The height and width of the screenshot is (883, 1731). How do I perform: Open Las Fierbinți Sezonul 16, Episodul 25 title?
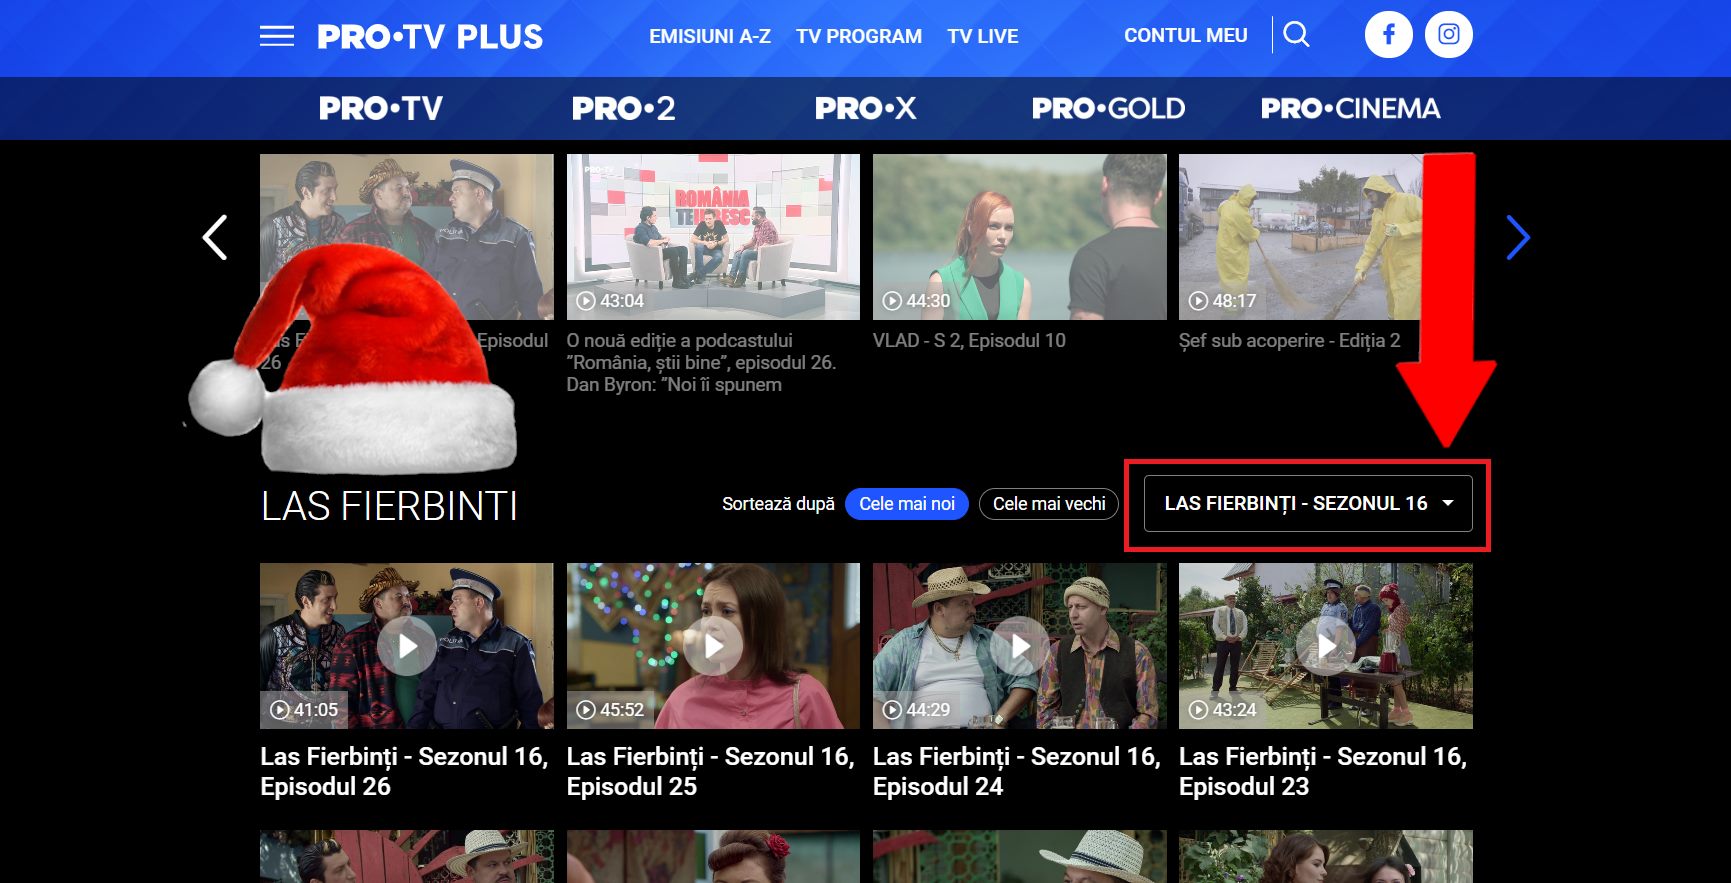[711, 772]
